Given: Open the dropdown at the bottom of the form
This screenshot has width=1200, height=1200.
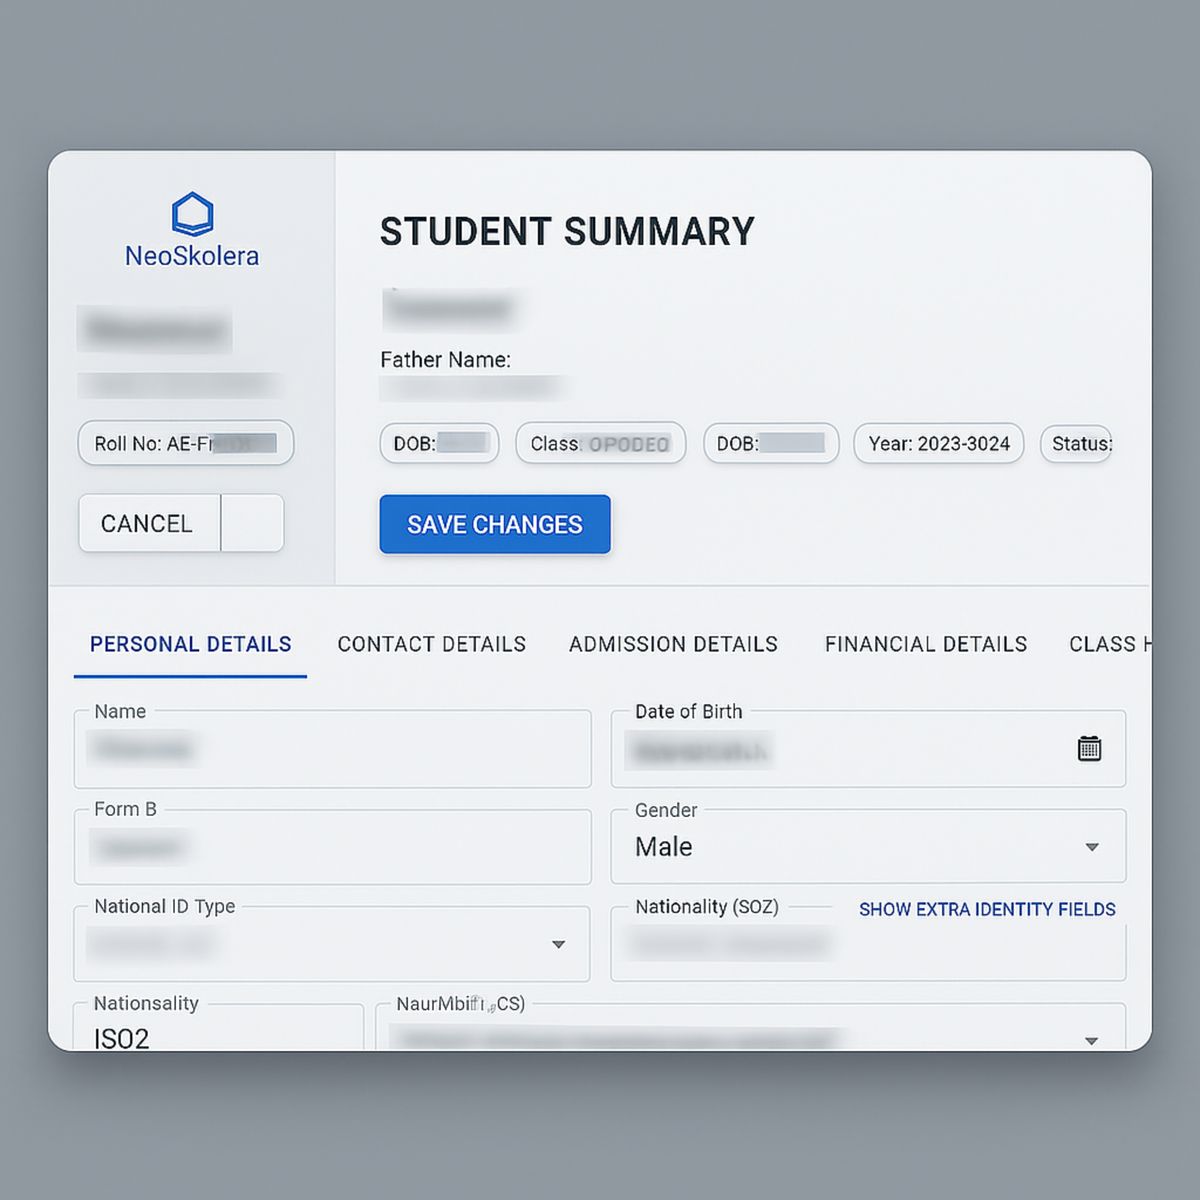Looking at the screenshot, I should (x=1091, y=1041).
